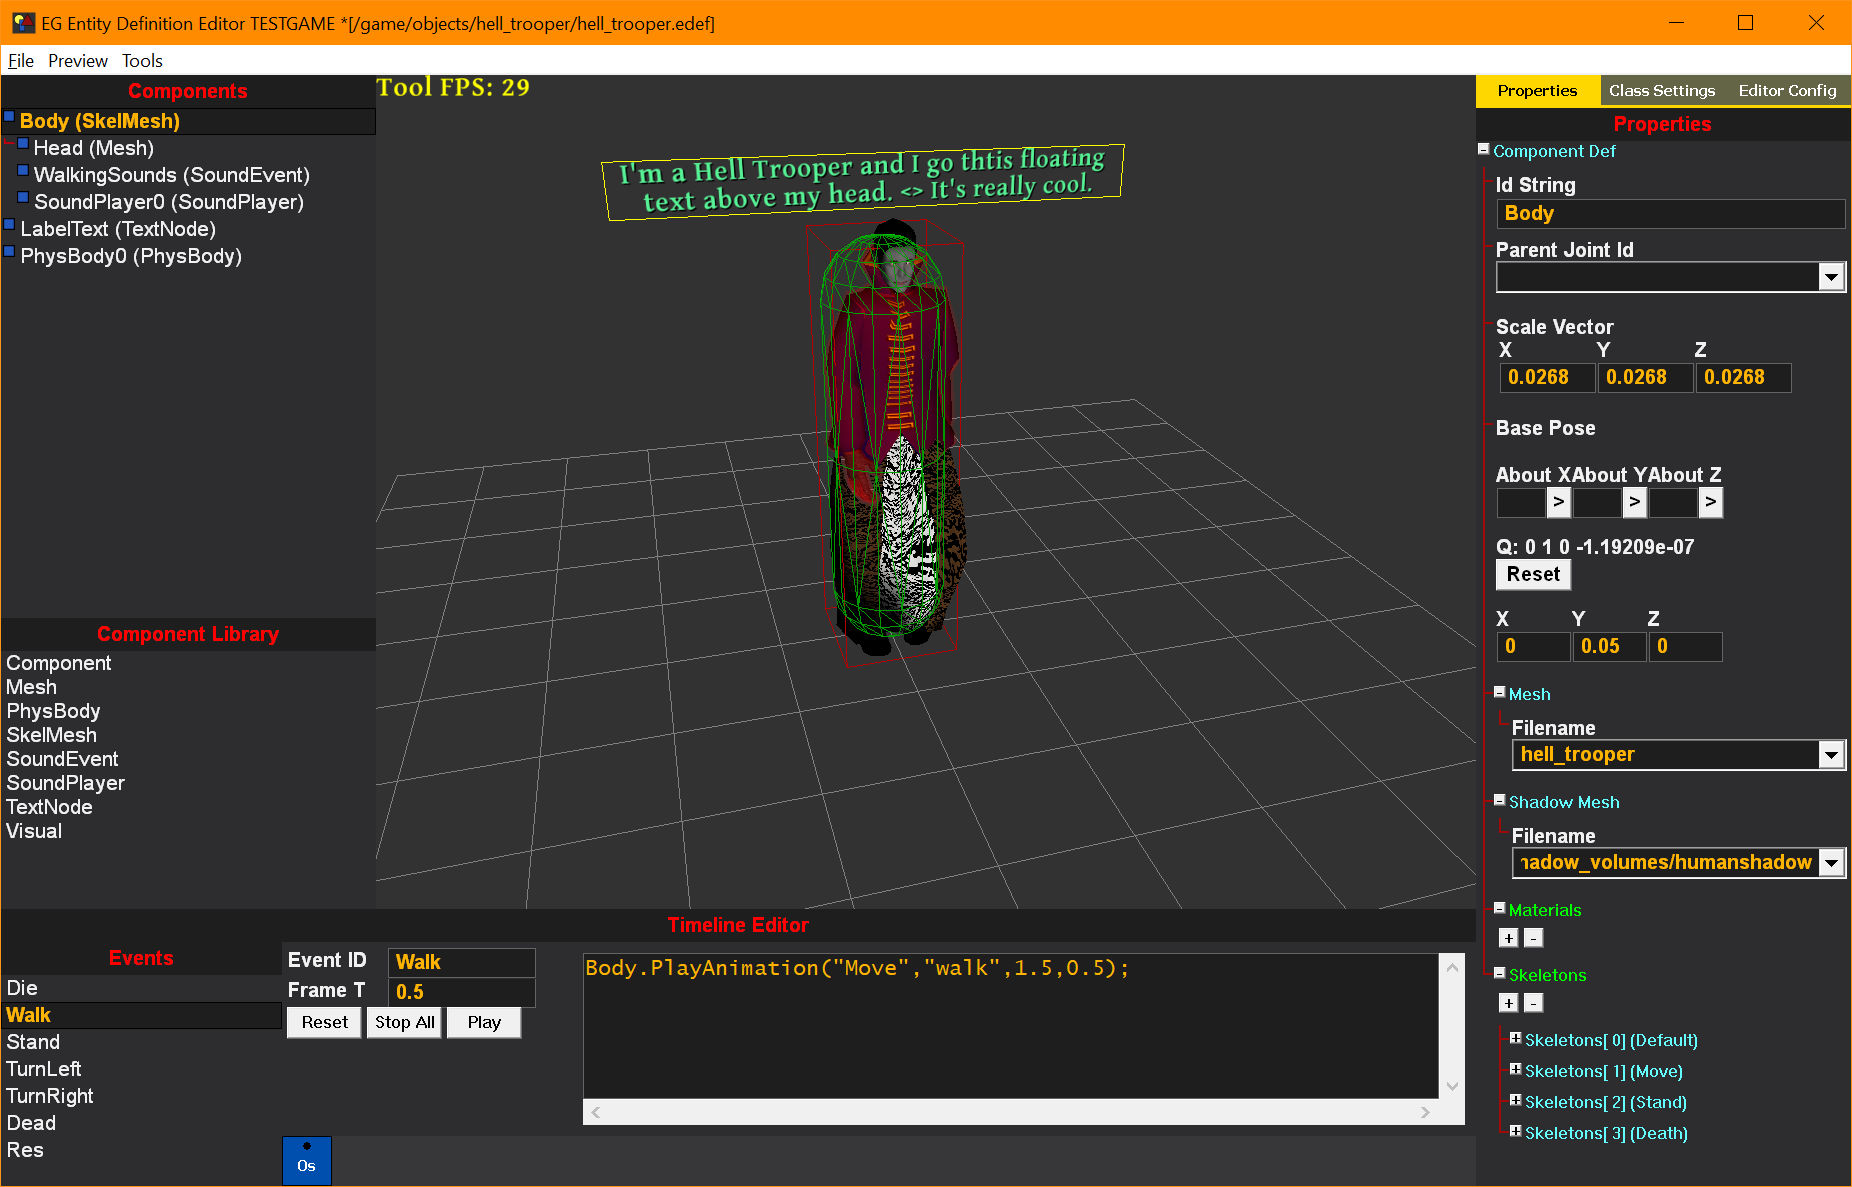
Task: Click the About Y arrow button
Action: (1634, 502)
